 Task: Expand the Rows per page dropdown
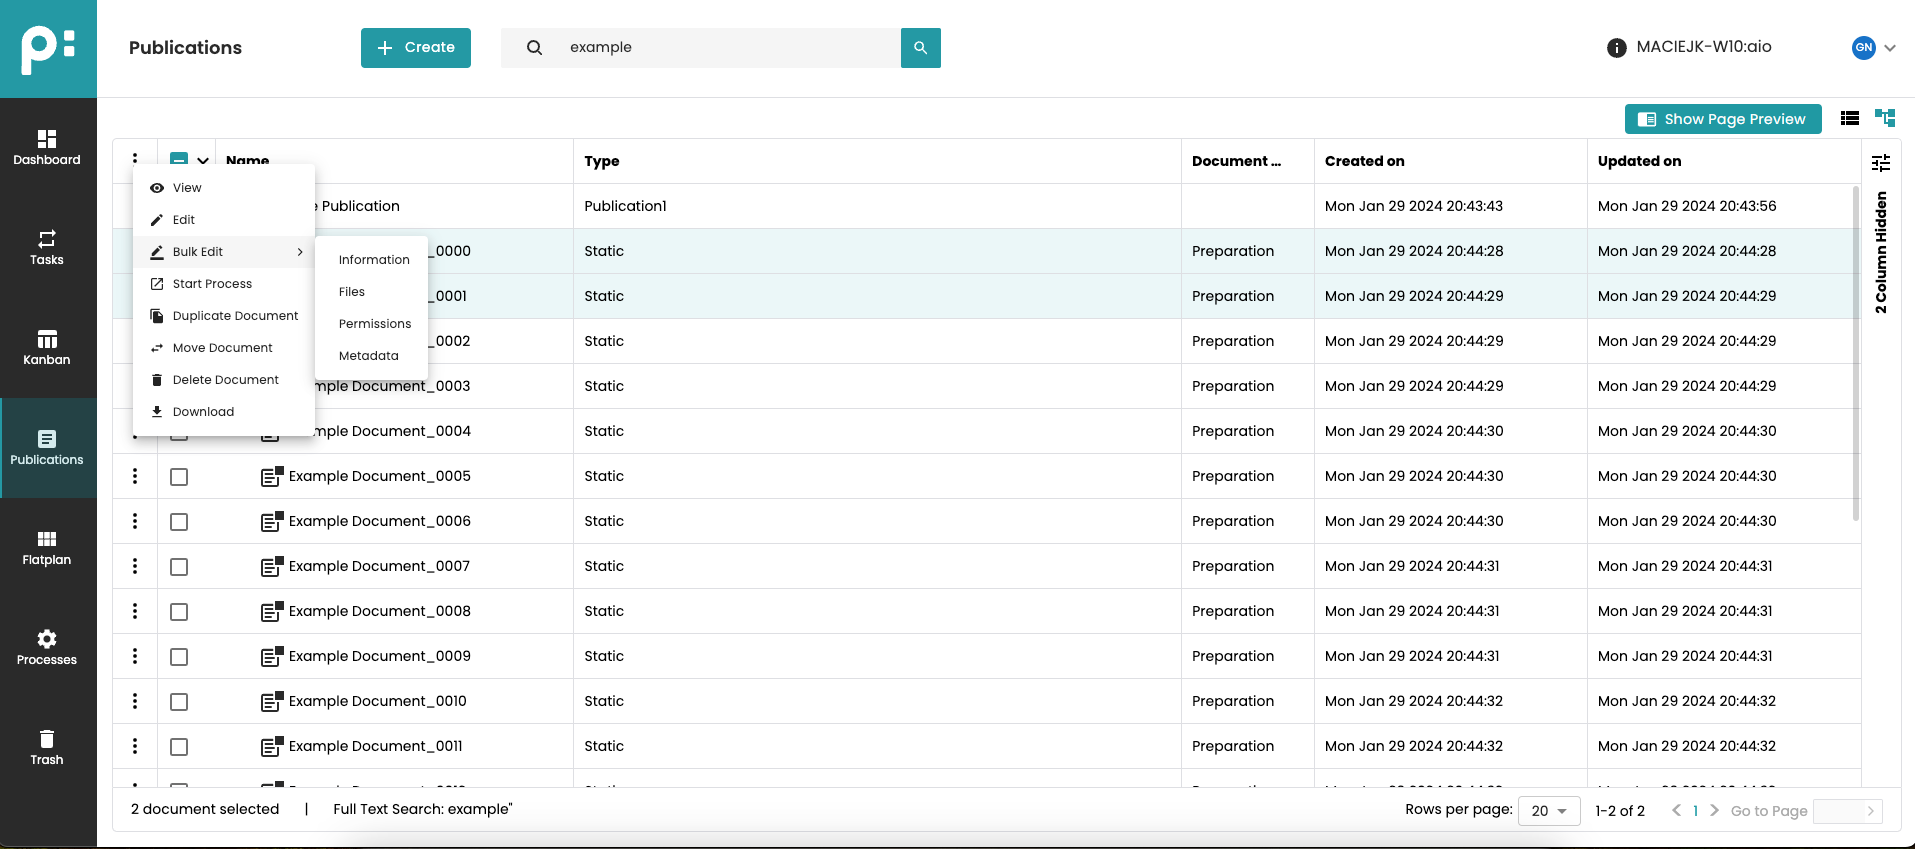point(1548,811)
